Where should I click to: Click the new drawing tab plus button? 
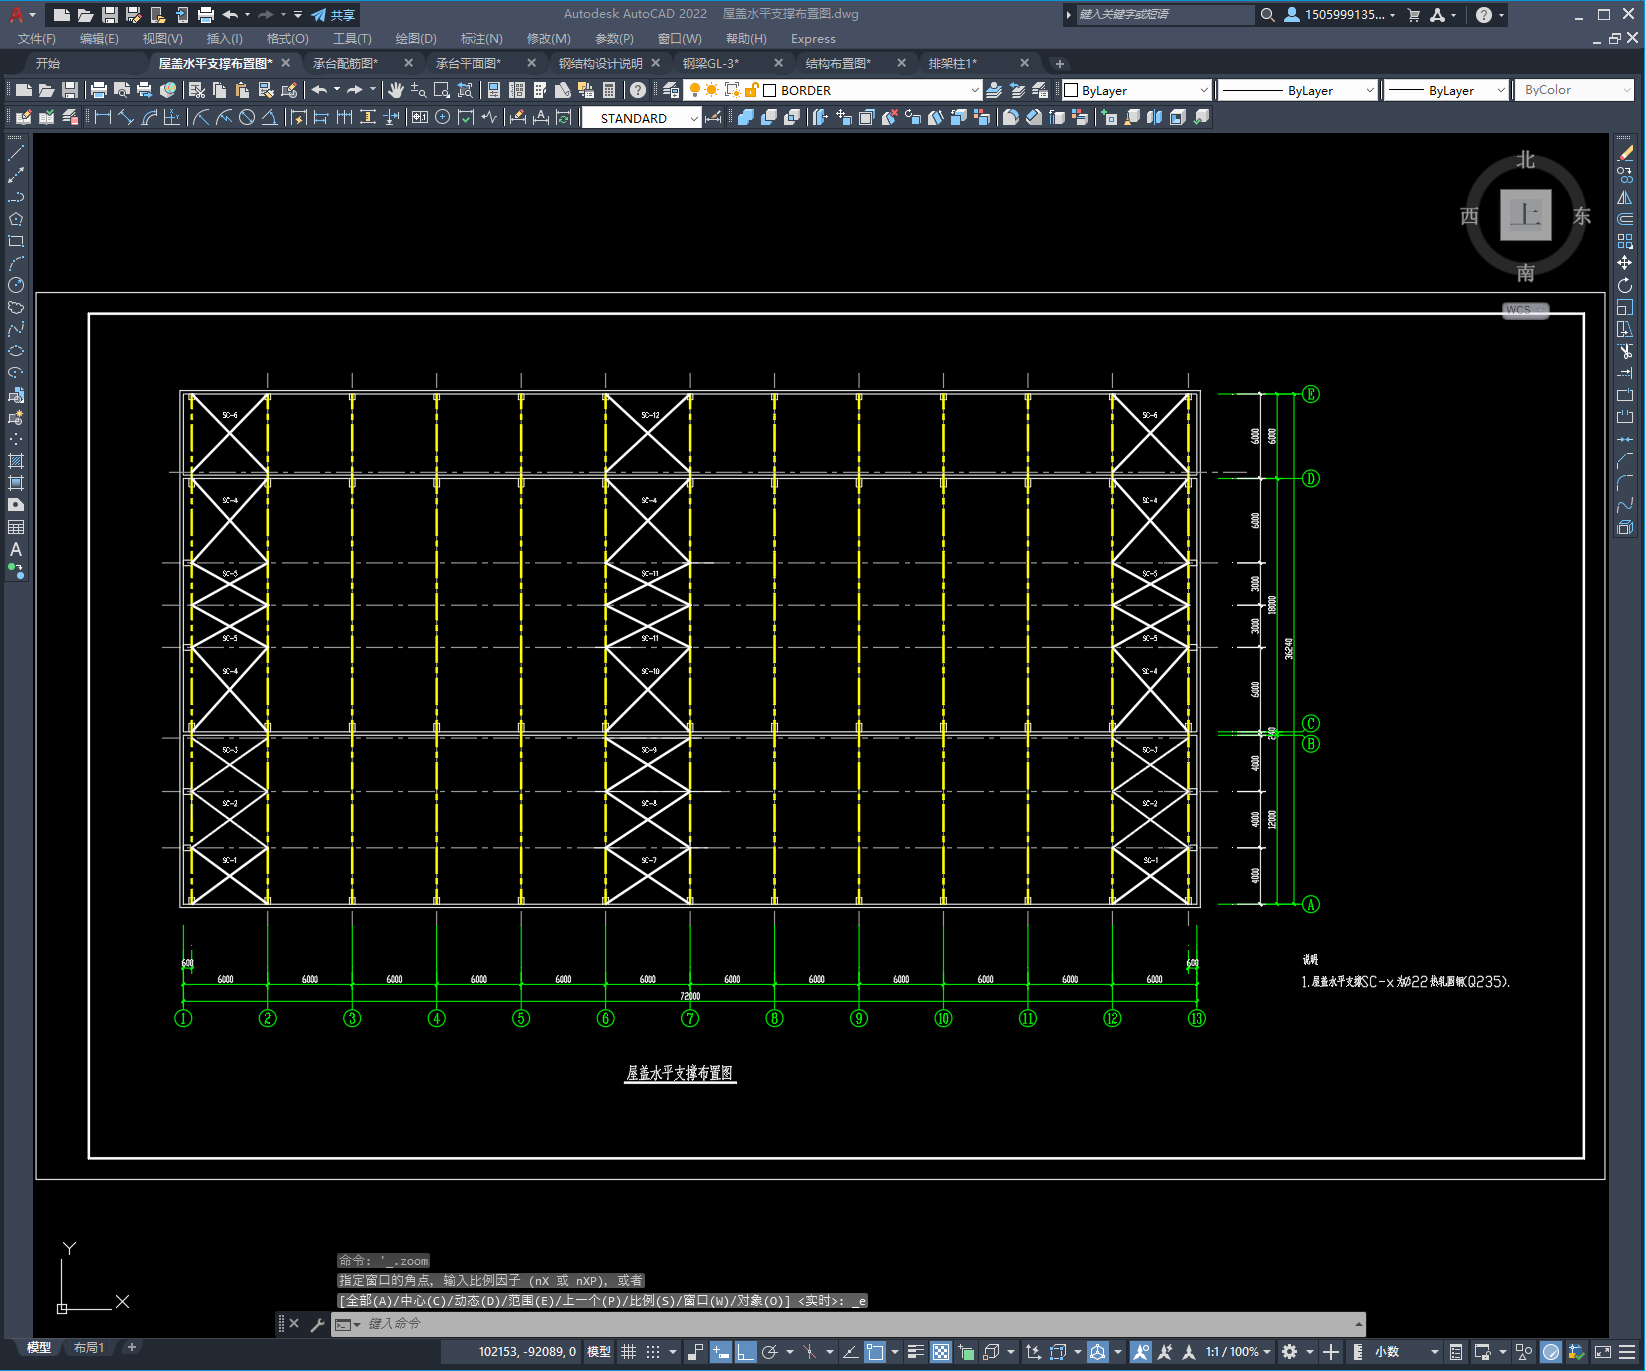coord(1060,63)
